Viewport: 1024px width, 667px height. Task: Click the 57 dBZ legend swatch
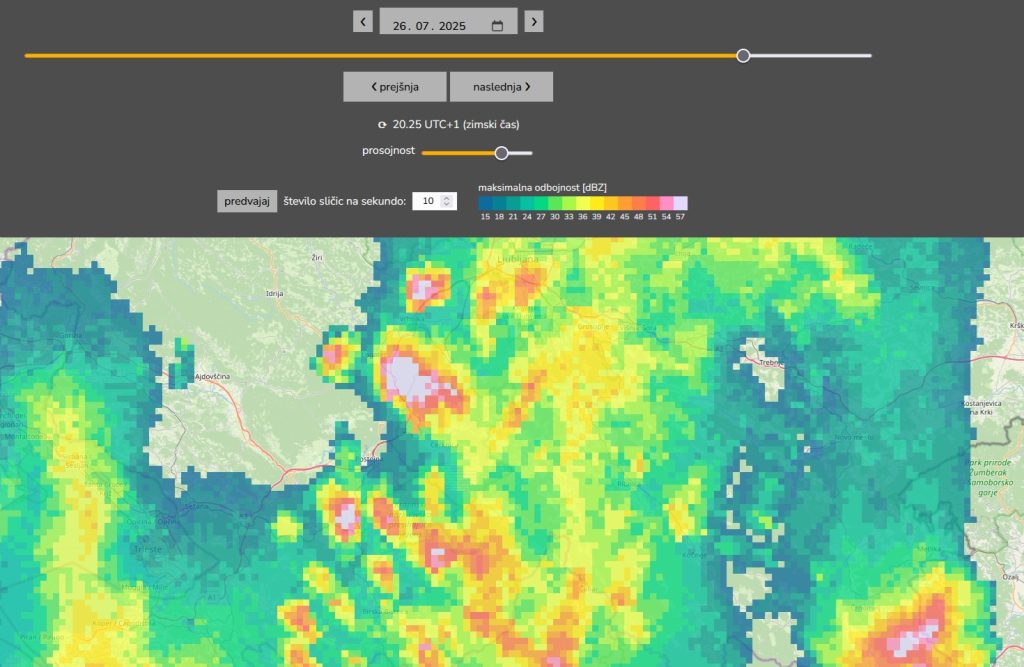click(x=680, y=203)
